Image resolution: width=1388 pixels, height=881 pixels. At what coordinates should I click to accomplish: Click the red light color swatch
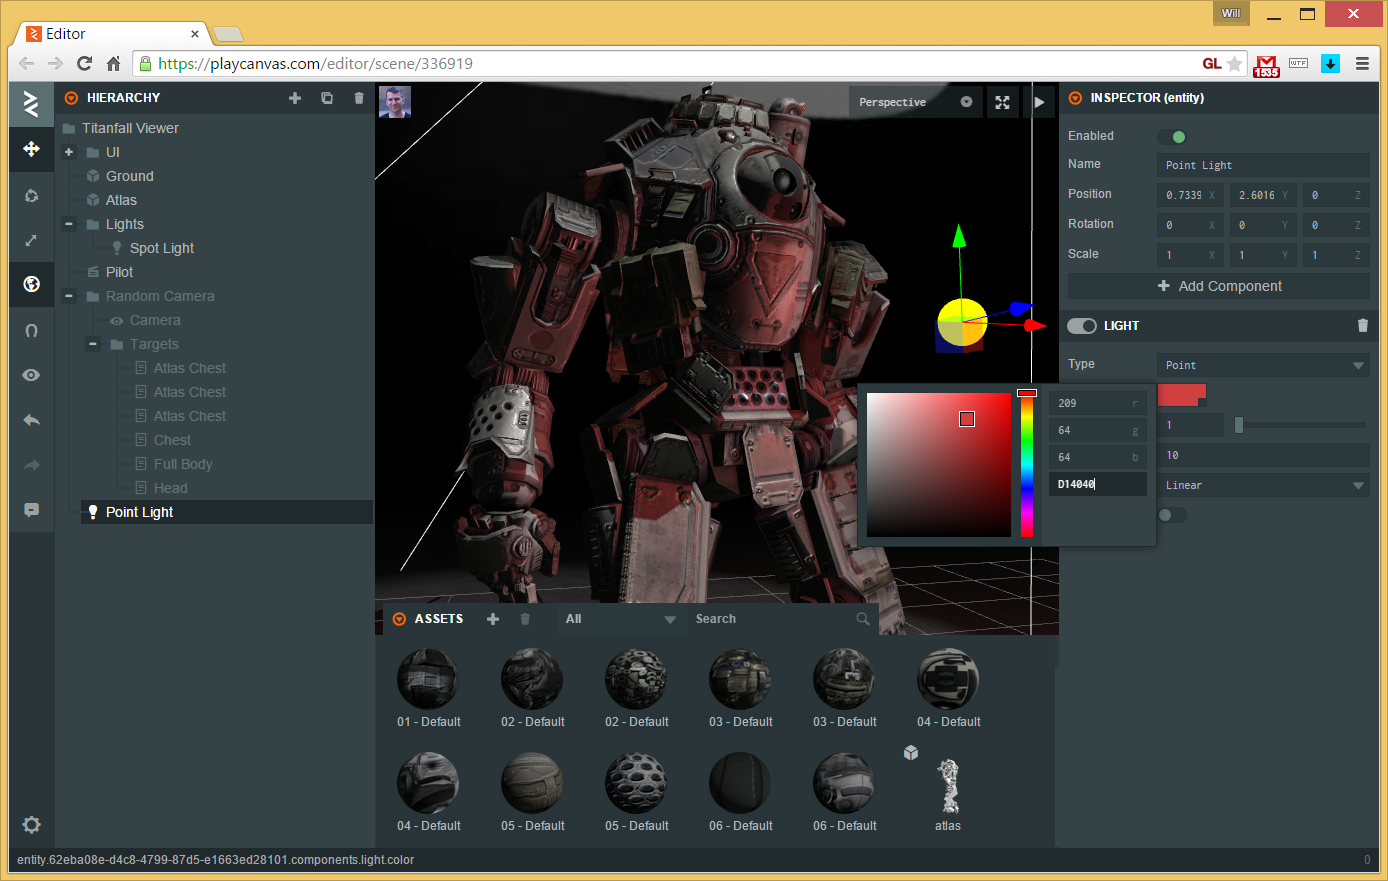pos(1182,395)
